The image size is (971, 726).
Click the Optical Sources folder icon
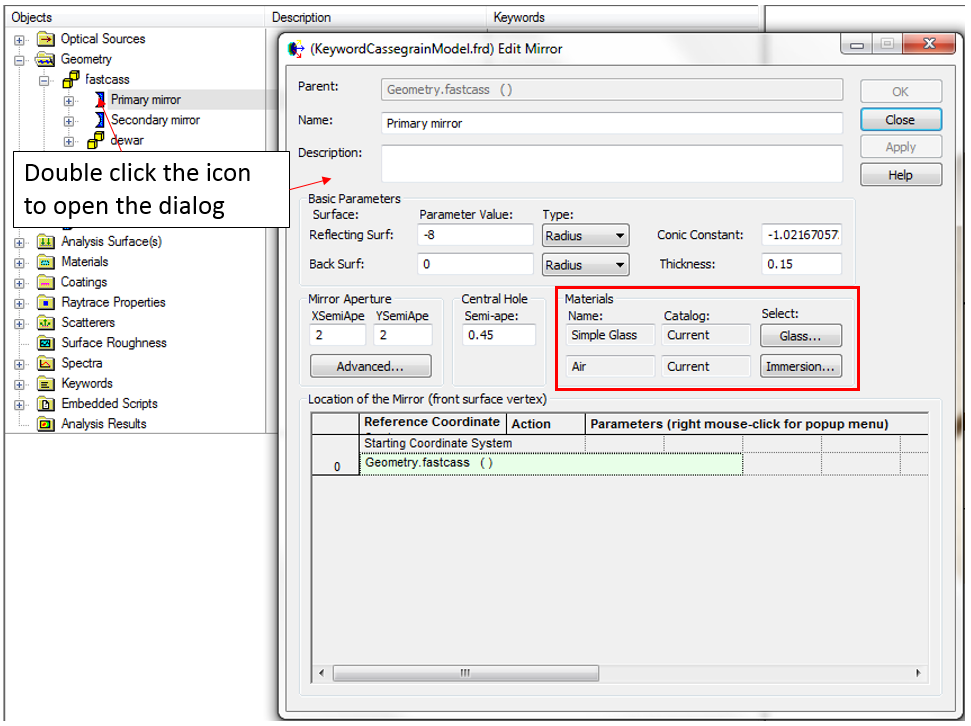[45, 39]
